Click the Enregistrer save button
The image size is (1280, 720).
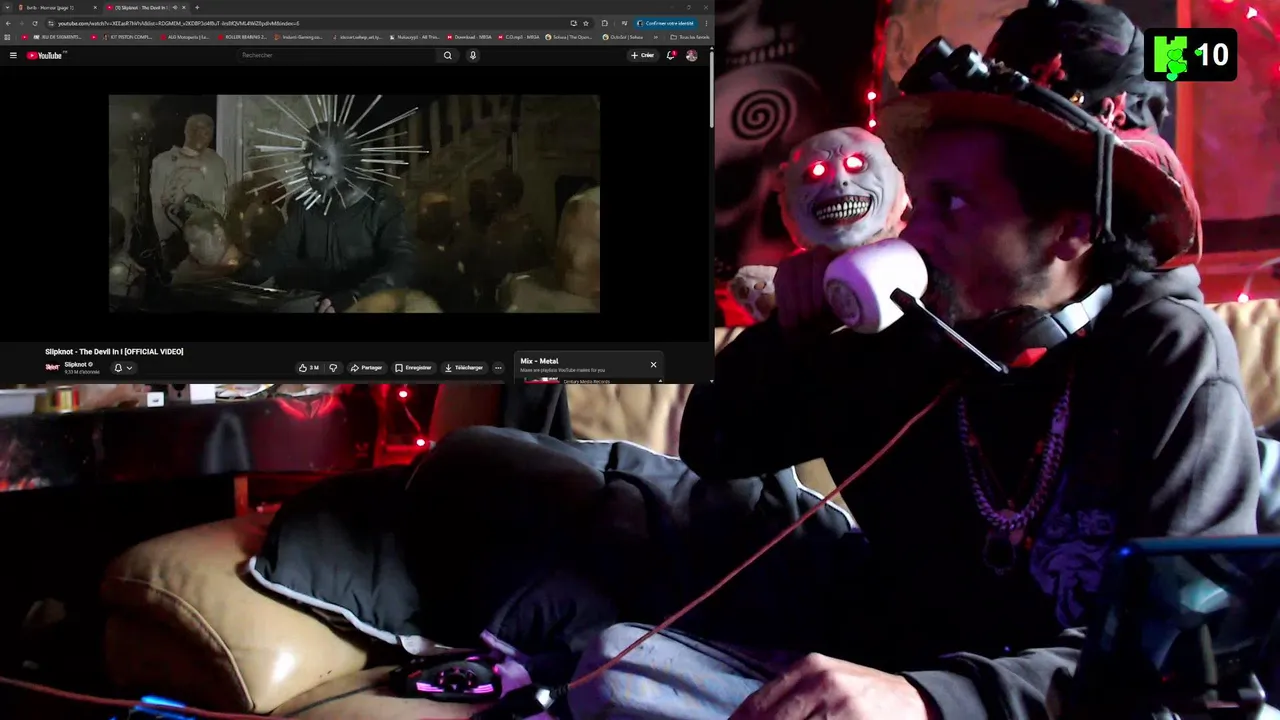coord(413,367)
